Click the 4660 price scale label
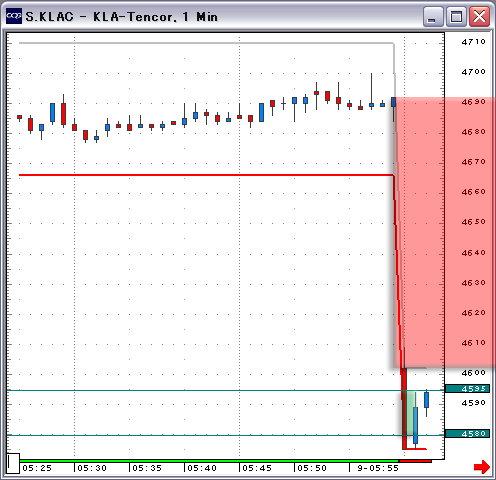This screenshot has height=480, width=496. [x=473, y=192]
